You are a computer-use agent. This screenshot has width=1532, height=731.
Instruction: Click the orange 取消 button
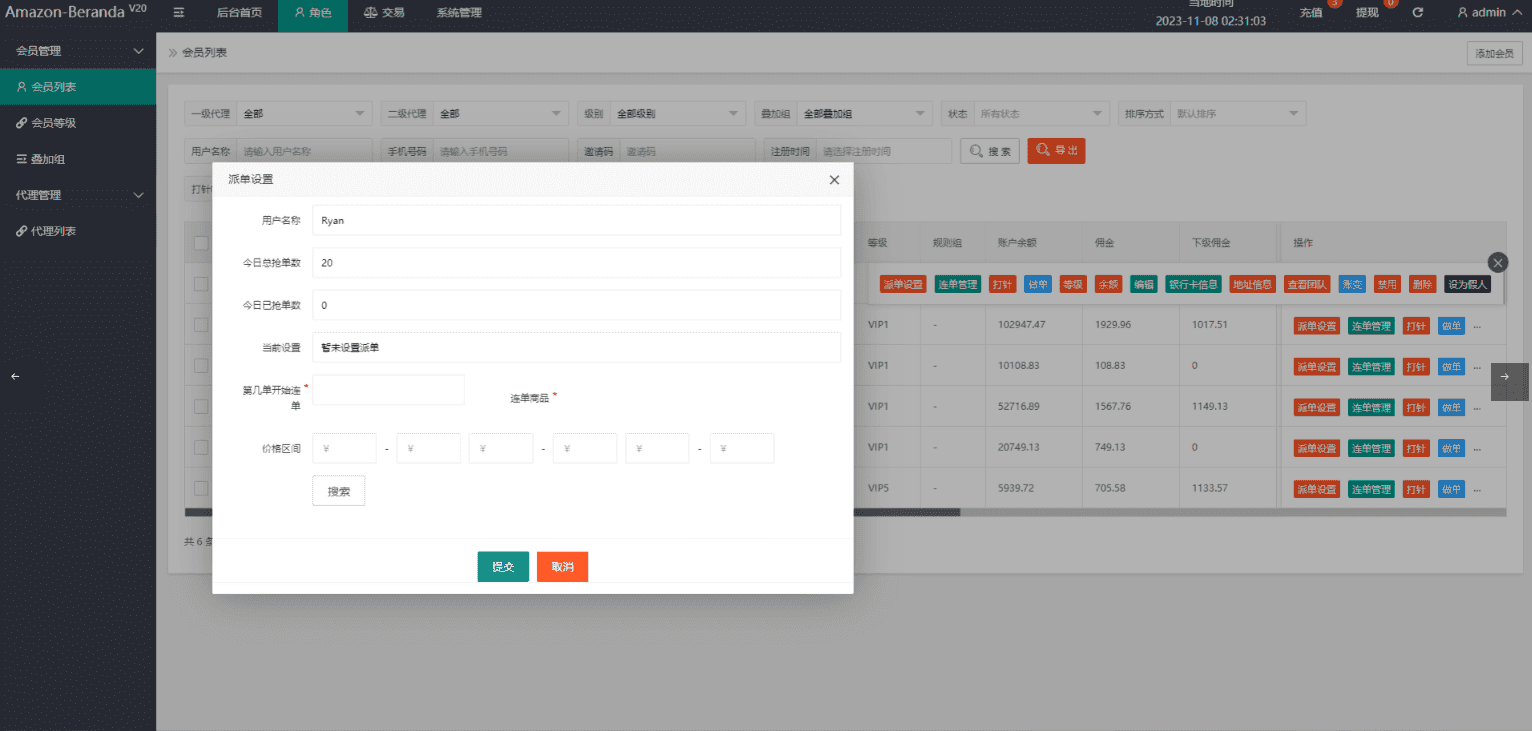(562, 567)
